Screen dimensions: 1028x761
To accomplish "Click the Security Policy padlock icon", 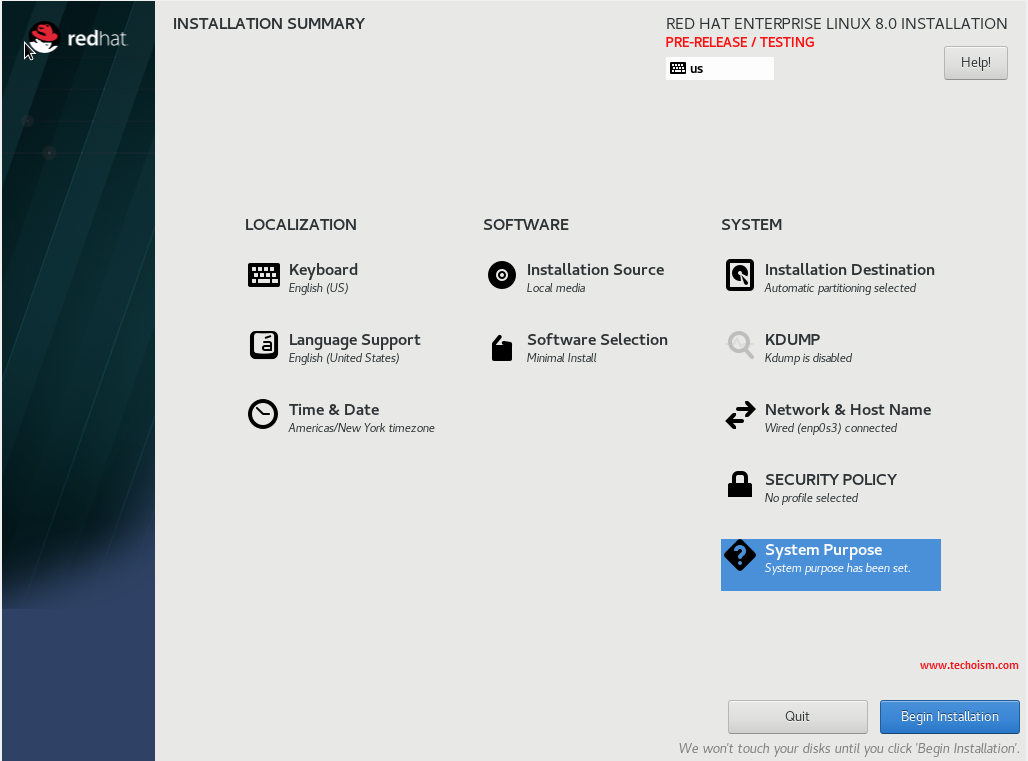I will tap(740, 484).
